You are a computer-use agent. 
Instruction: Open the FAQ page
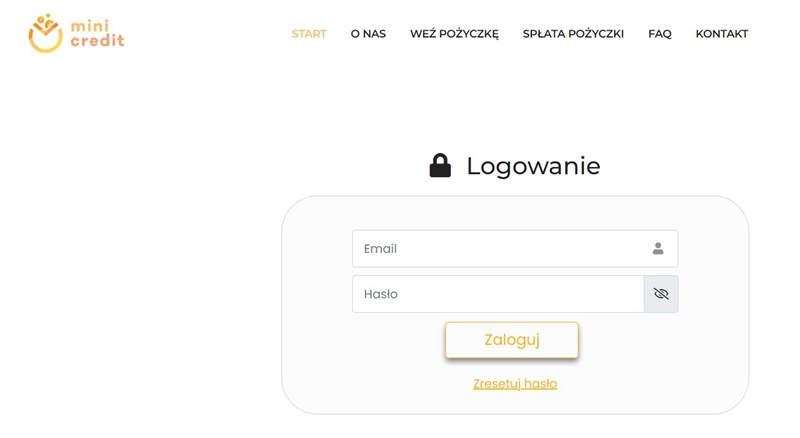click(660, 34)
